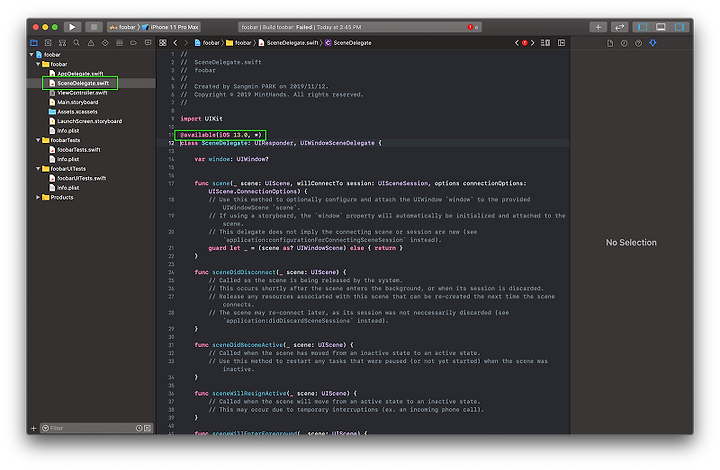Toggle recent files filter clock icon
The height and width of the screenshot is (470, 720).
click(139, 428)
